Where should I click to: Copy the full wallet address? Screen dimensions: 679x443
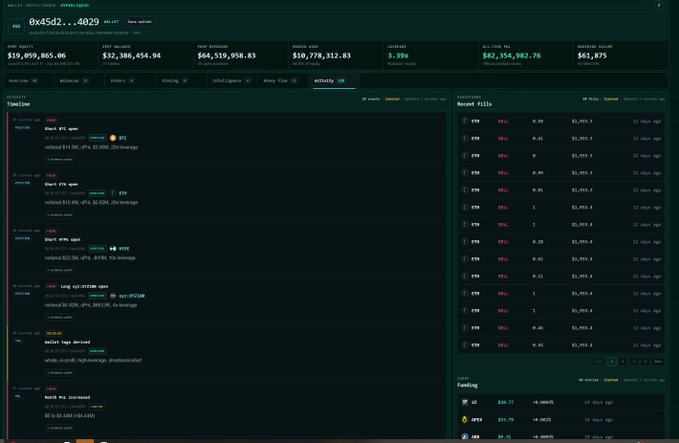pos(137,33)
